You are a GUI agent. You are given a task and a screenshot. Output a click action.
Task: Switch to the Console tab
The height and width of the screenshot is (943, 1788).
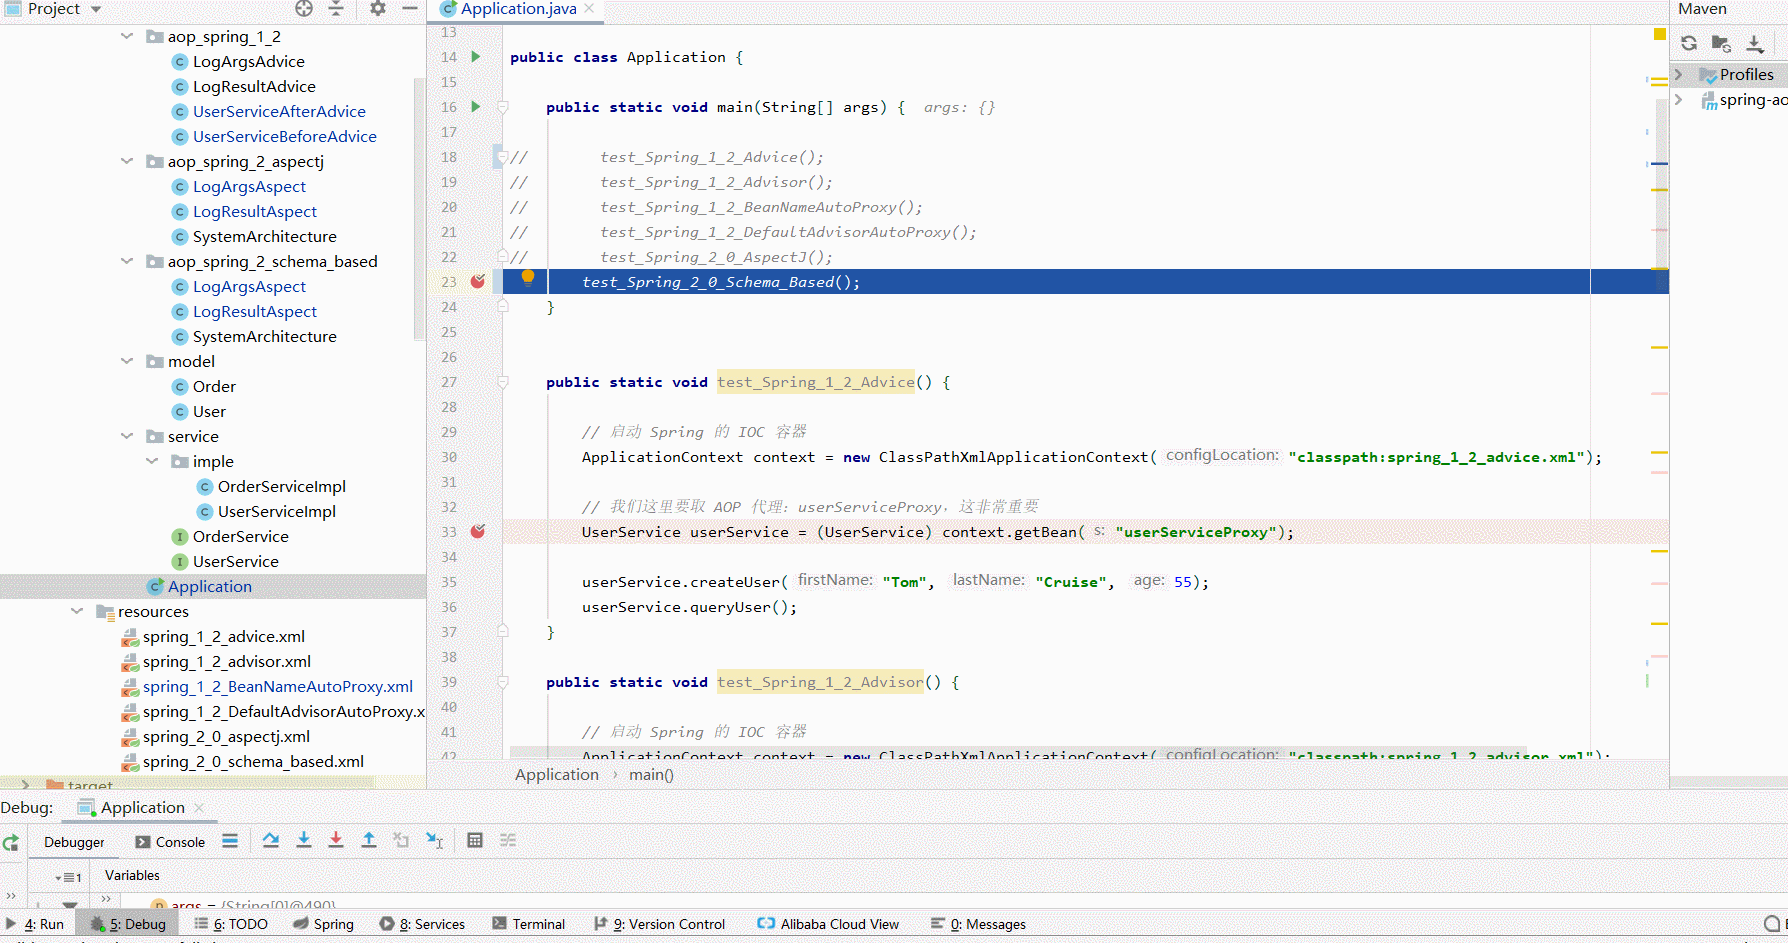tap(170, 842)
